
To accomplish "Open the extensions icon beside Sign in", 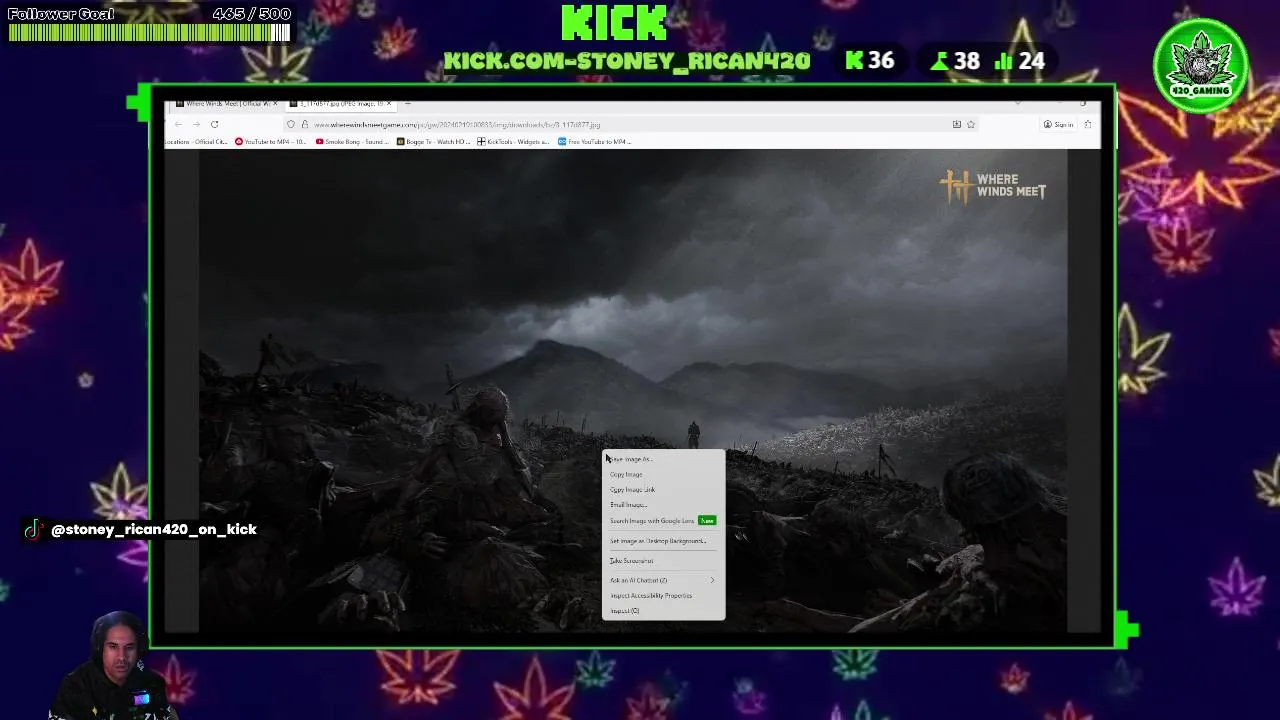I will (1087, 124).
